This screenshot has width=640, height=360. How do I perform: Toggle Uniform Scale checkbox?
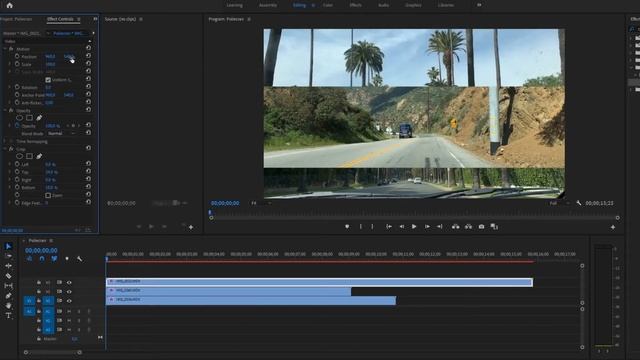coord(48,80)
